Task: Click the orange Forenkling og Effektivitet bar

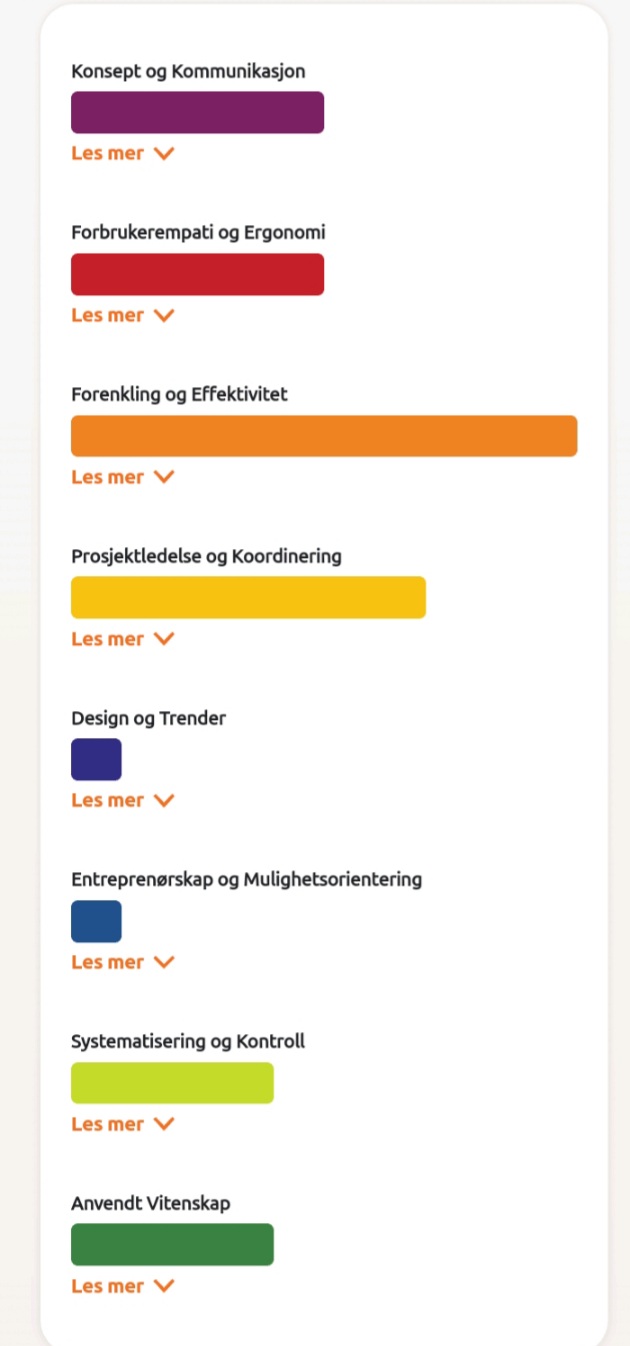Action: (x=324, y=436)
